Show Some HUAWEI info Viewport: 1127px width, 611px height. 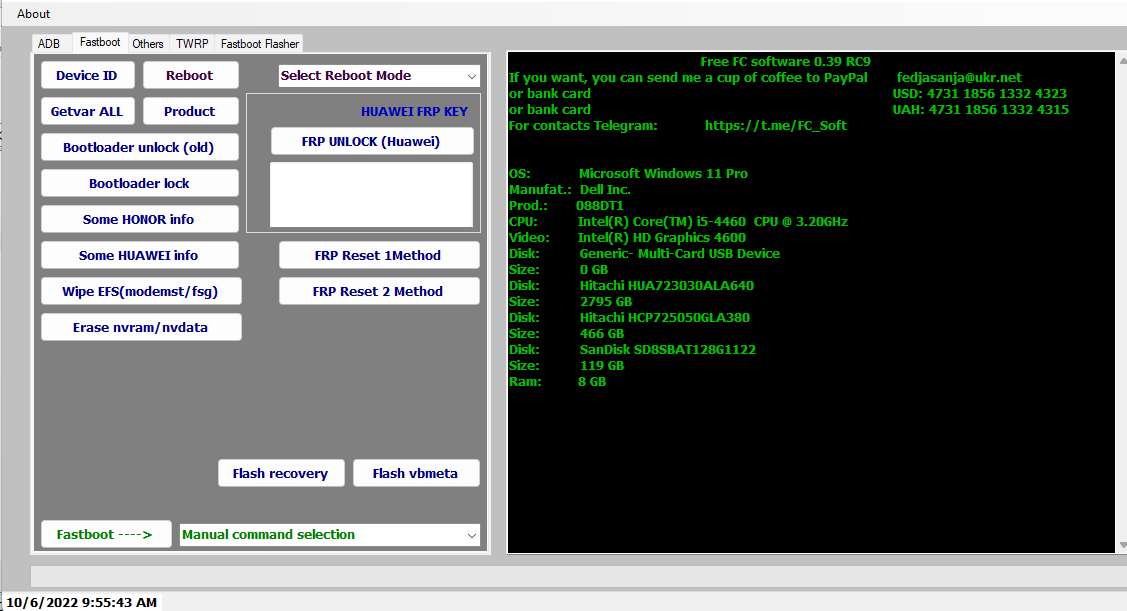tap(139, 255)
